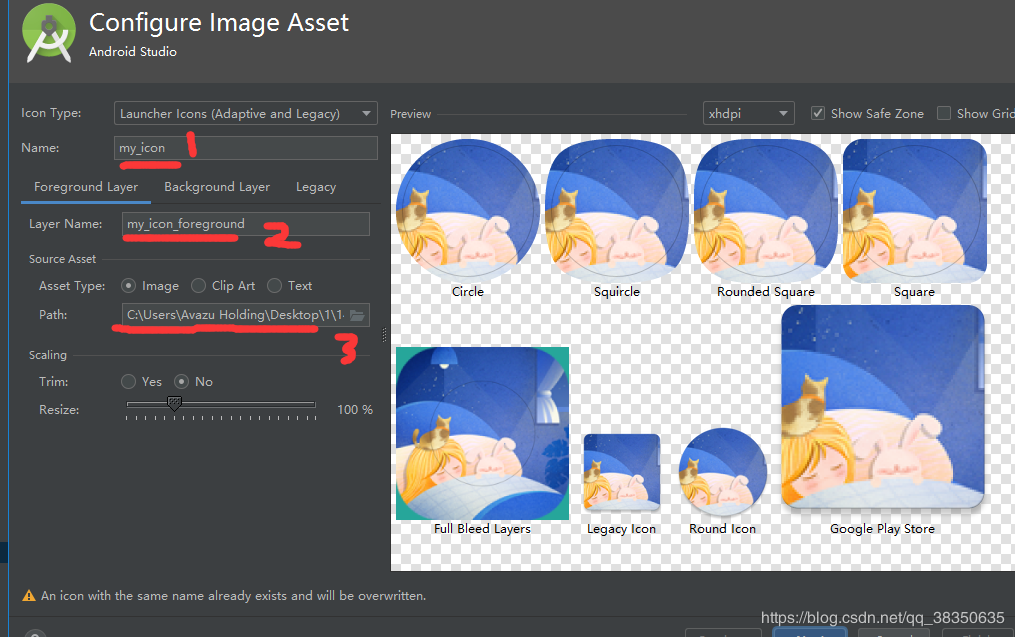Screen dimensions: 1015x637
Task: Click the warning triangle icon
Action: (x=28, y=596)
